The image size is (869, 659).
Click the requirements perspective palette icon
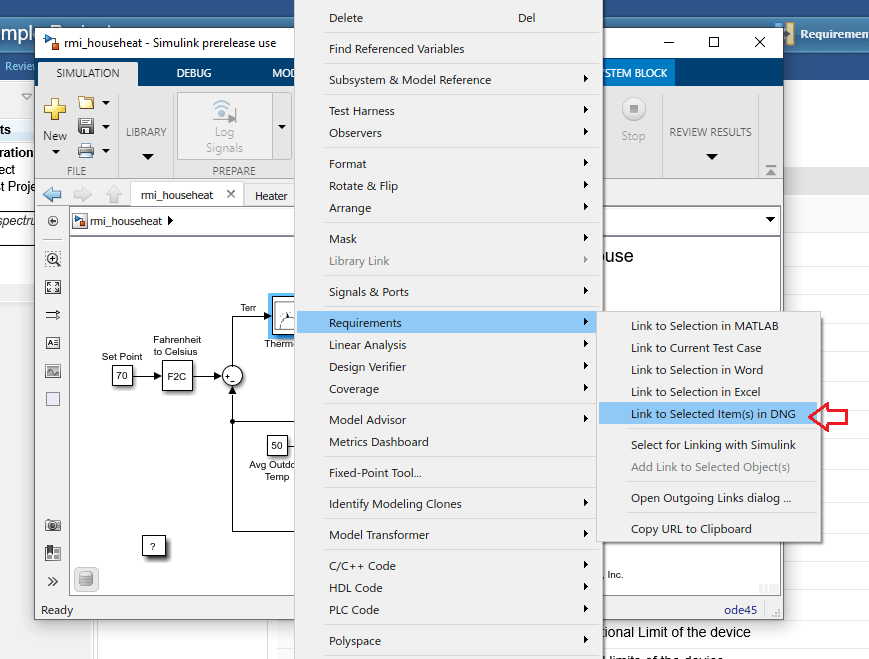tap(53, 553)
